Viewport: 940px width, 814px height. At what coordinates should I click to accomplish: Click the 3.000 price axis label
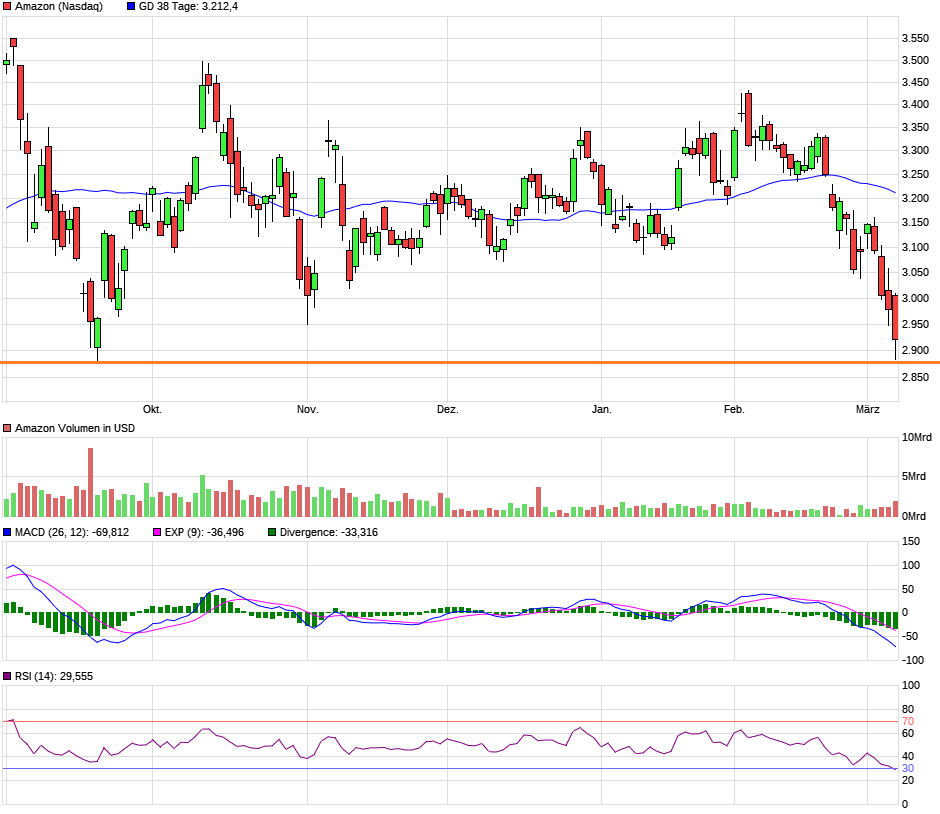point(915,299)
